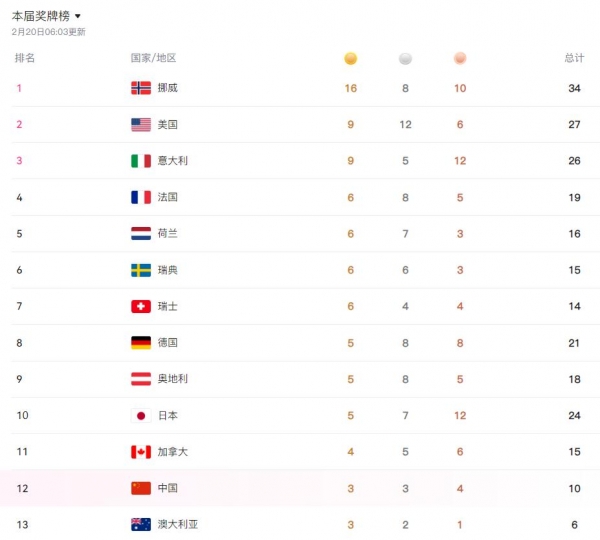Click the bronze medal column icon
This screenshot has width=600, height=540.
460,58
